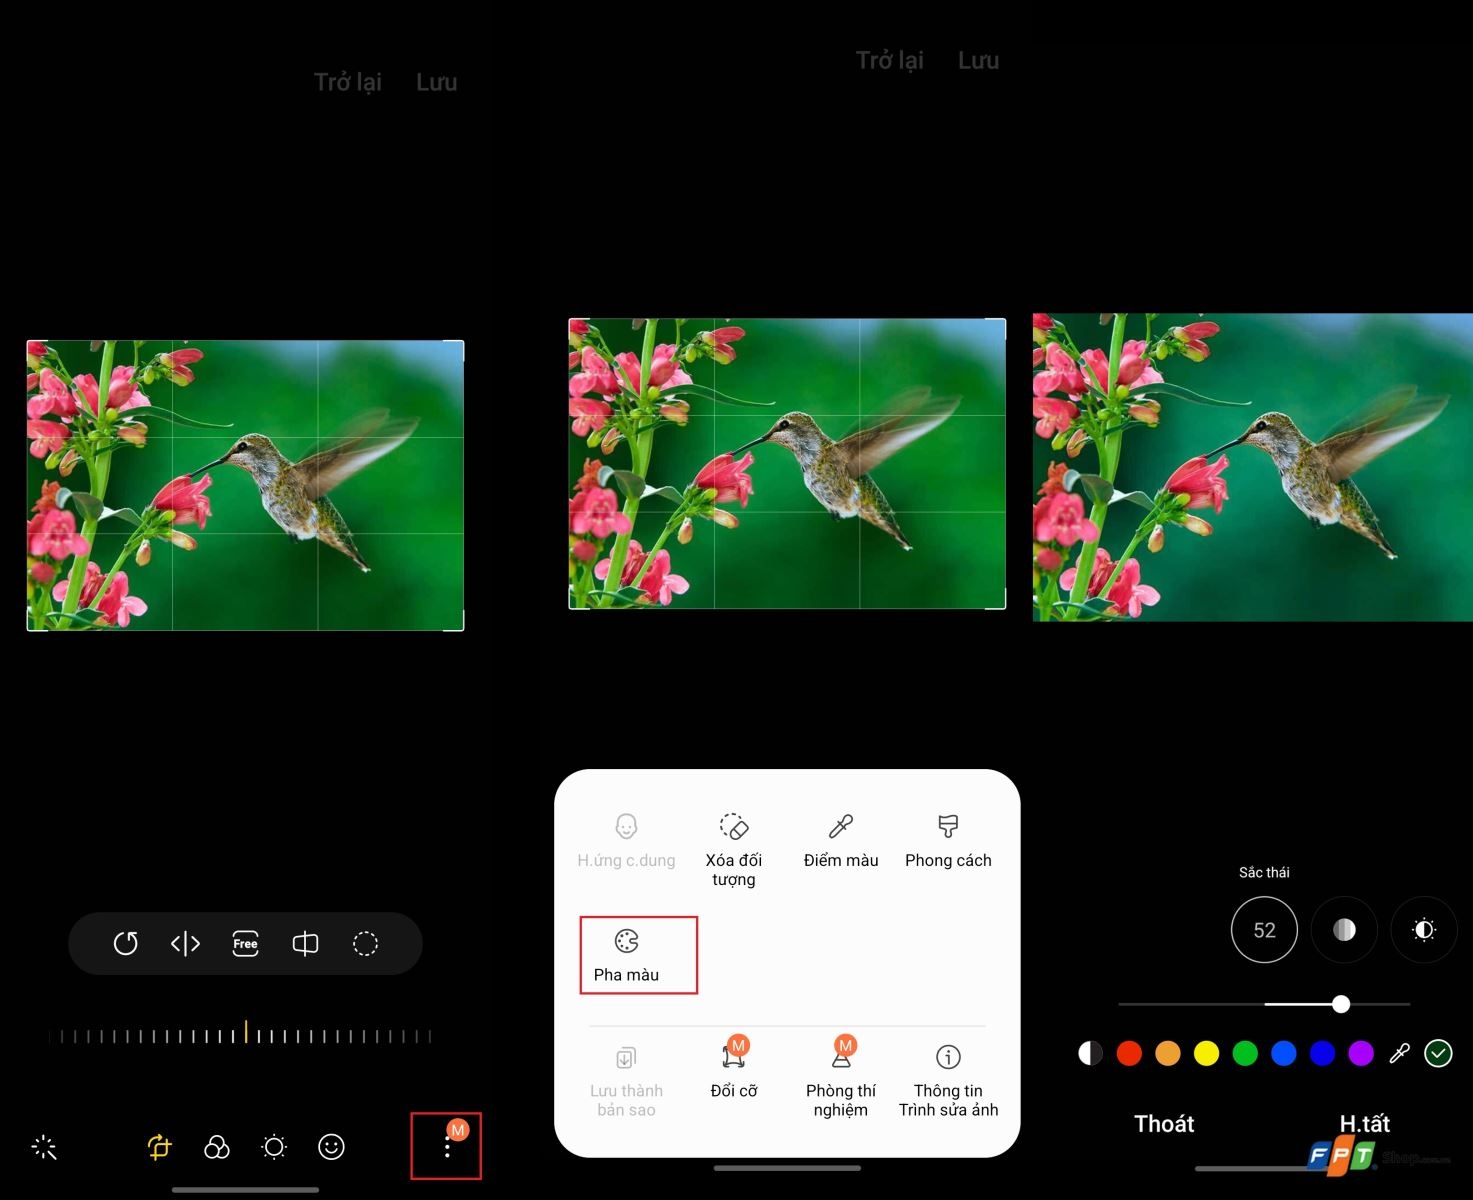Screen dimensions: 1473x1200
Task: Select the light blue color swatch
Action: (x=1284, y=1053)
